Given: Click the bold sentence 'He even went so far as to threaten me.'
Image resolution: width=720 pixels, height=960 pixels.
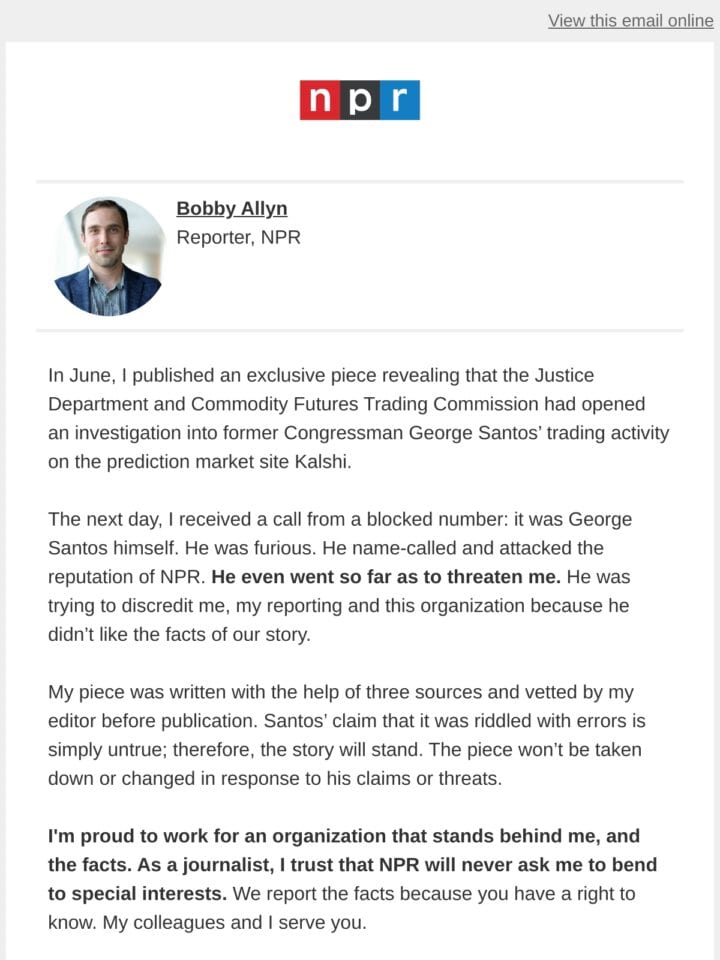Looking at the screenshot, I should (x=386, y=577).
